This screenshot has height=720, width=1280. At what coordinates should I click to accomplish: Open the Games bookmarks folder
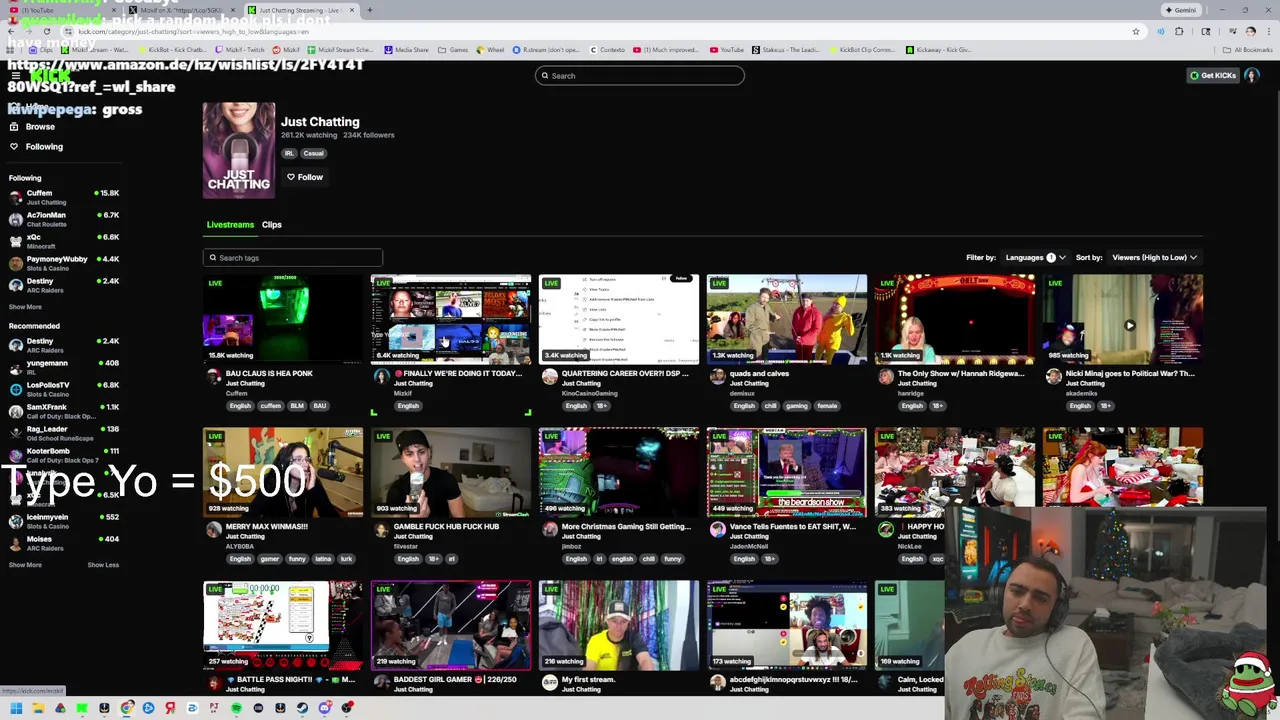coord(452,50)
